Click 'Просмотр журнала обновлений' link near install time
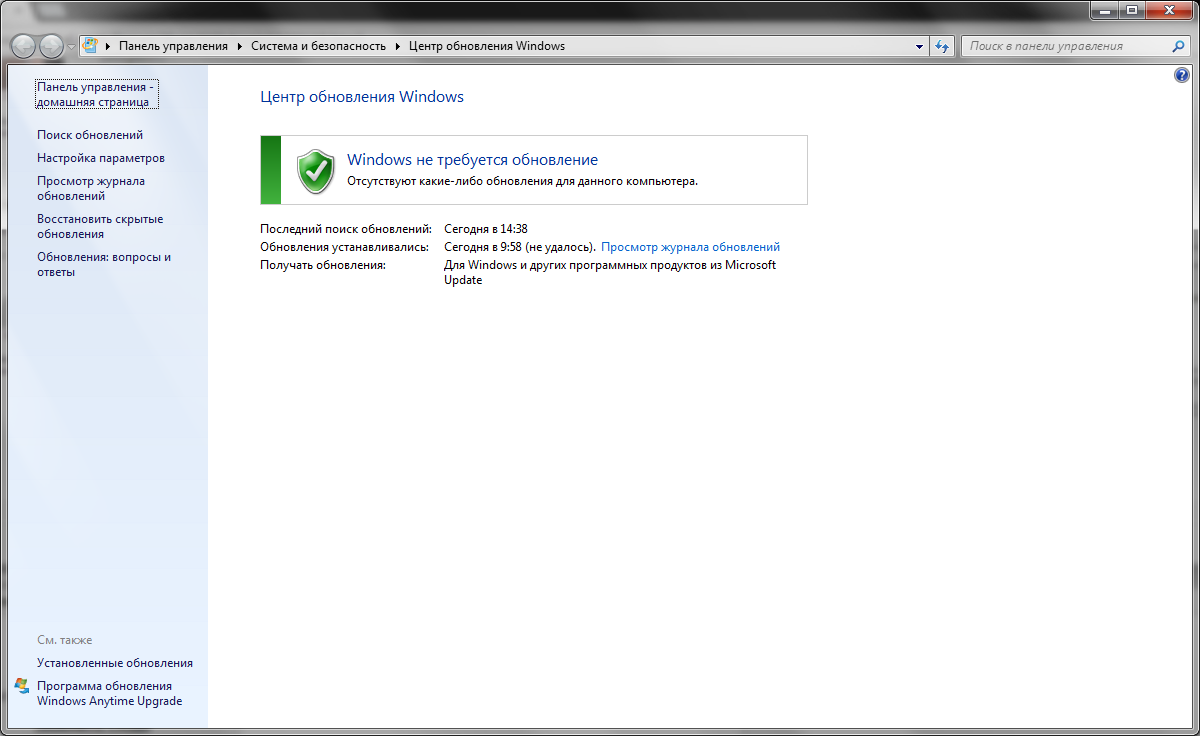 [690, 247]
